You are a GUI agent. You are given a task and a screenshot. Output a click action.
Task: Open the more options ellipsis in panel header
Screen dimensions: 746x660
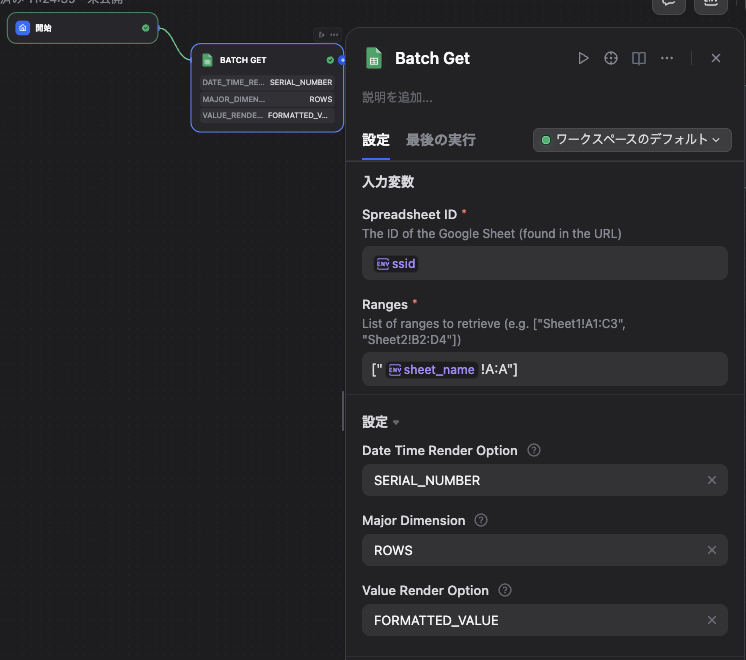click(667, 58)
